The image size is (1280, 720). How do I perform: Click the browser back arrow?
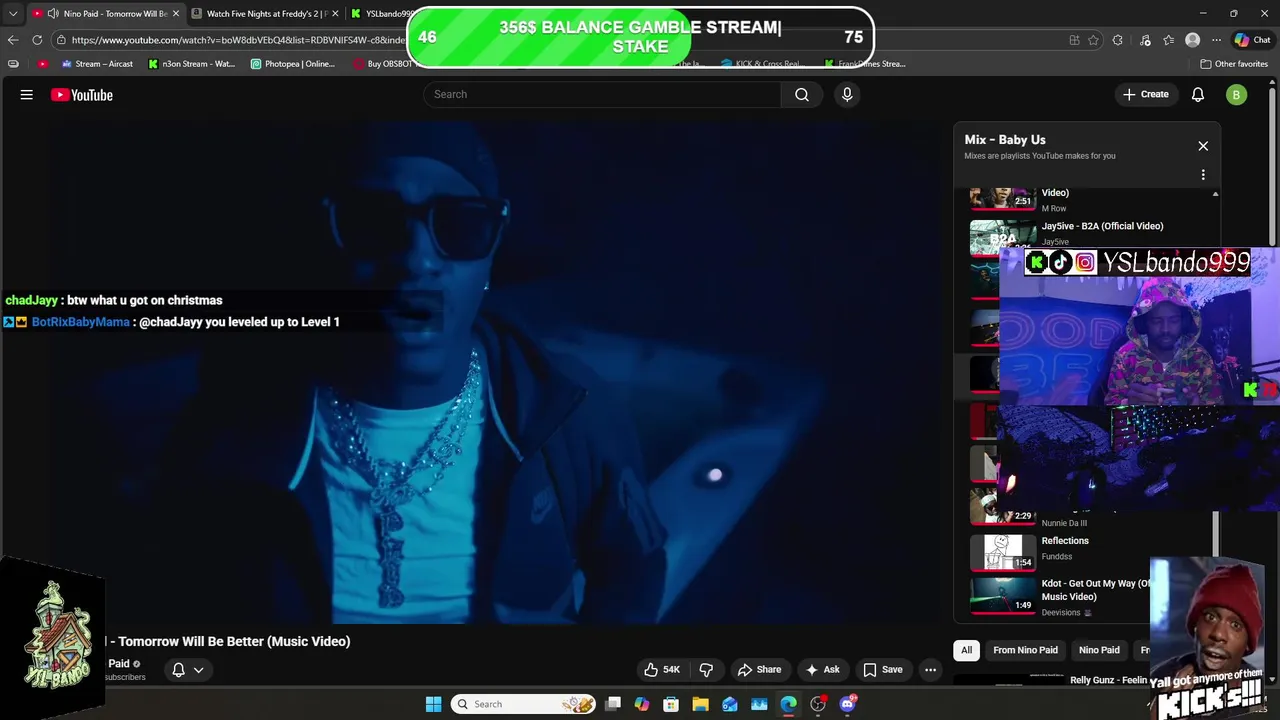pyautogui.click(x=13, y=40)
